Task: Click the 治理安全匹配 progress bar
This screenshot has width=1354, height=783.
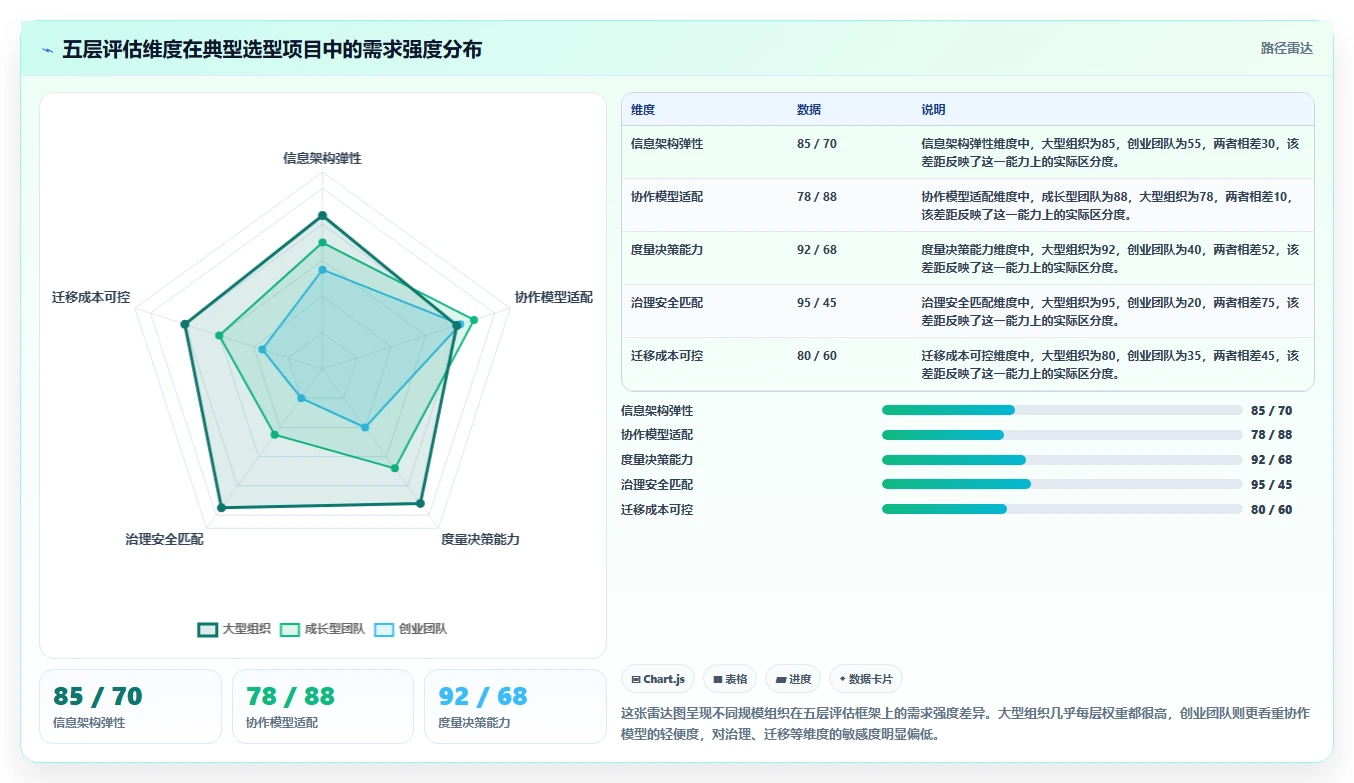Action: tap(1062, 484)
